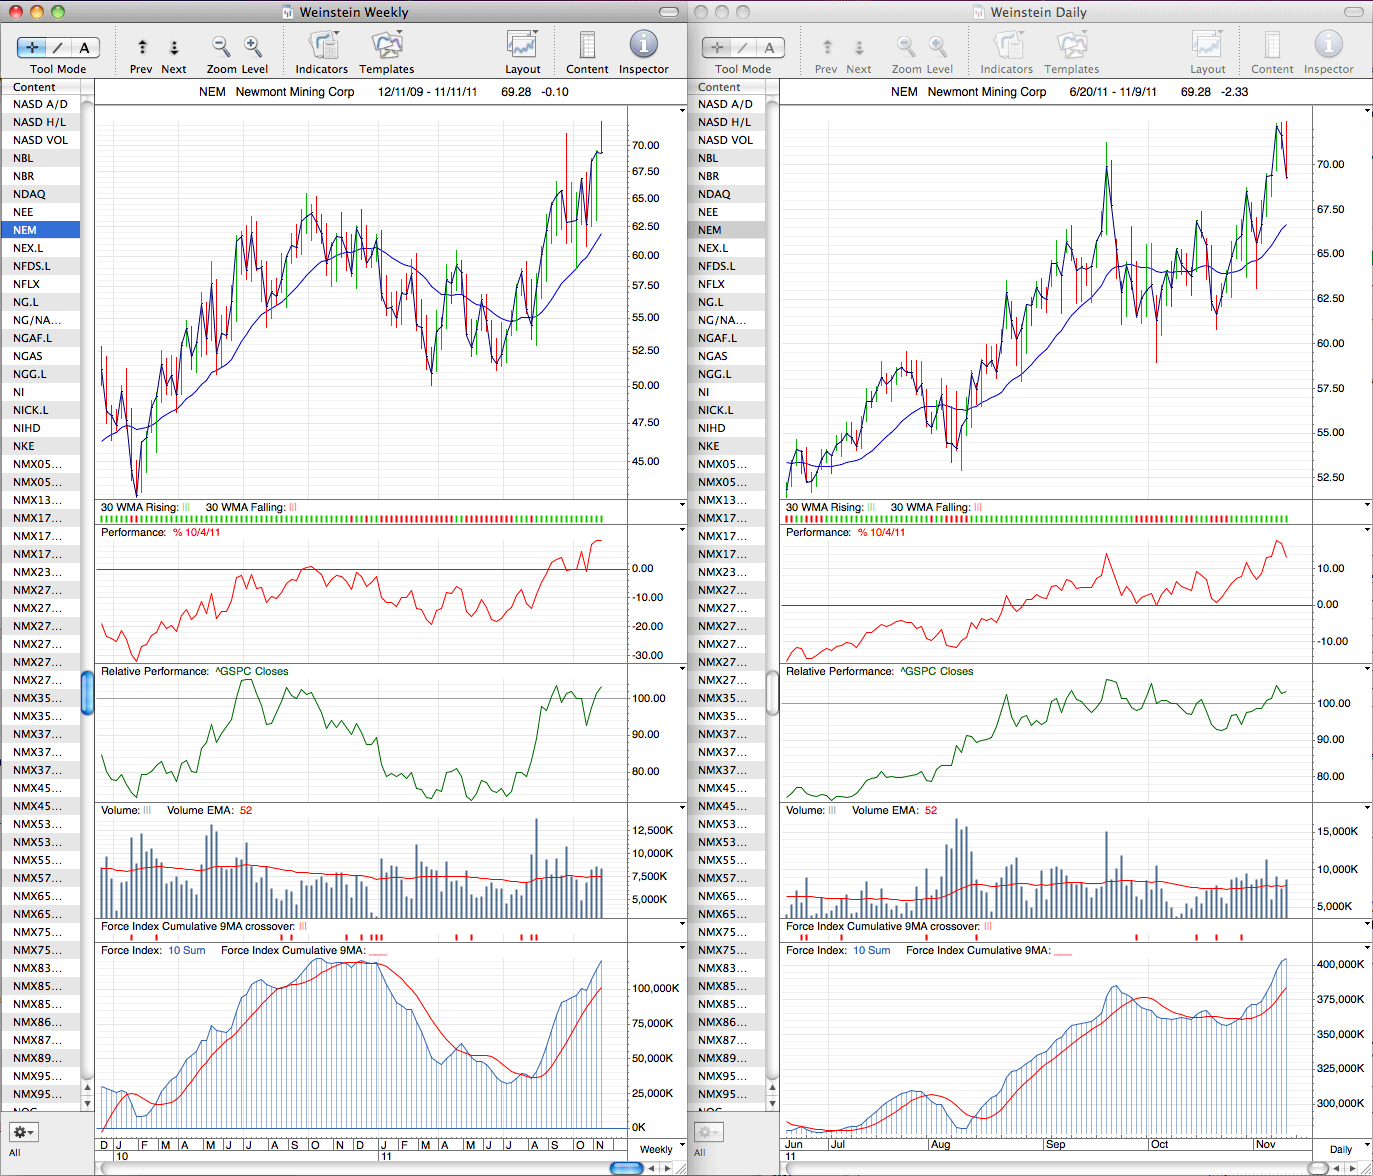Zoom out with the minus magnifier

(x=221, y=46)
